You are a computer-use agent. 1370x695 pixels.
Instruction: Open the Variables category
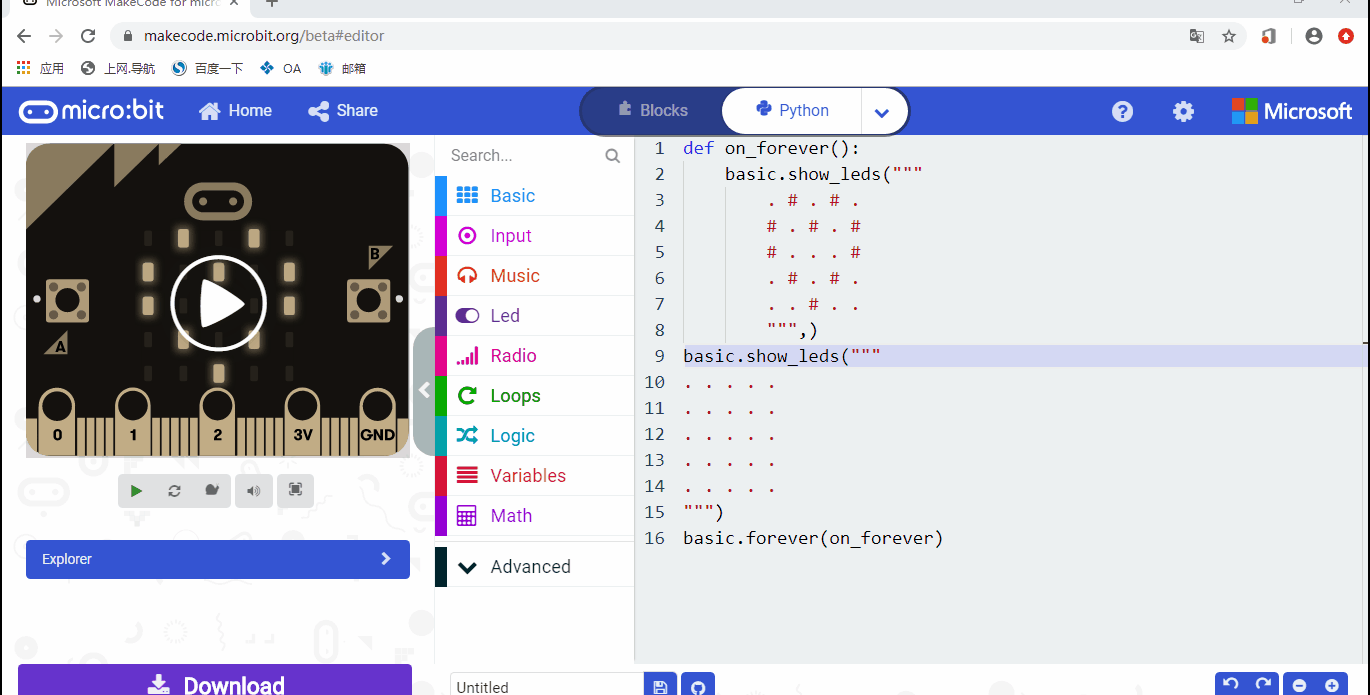535,476
